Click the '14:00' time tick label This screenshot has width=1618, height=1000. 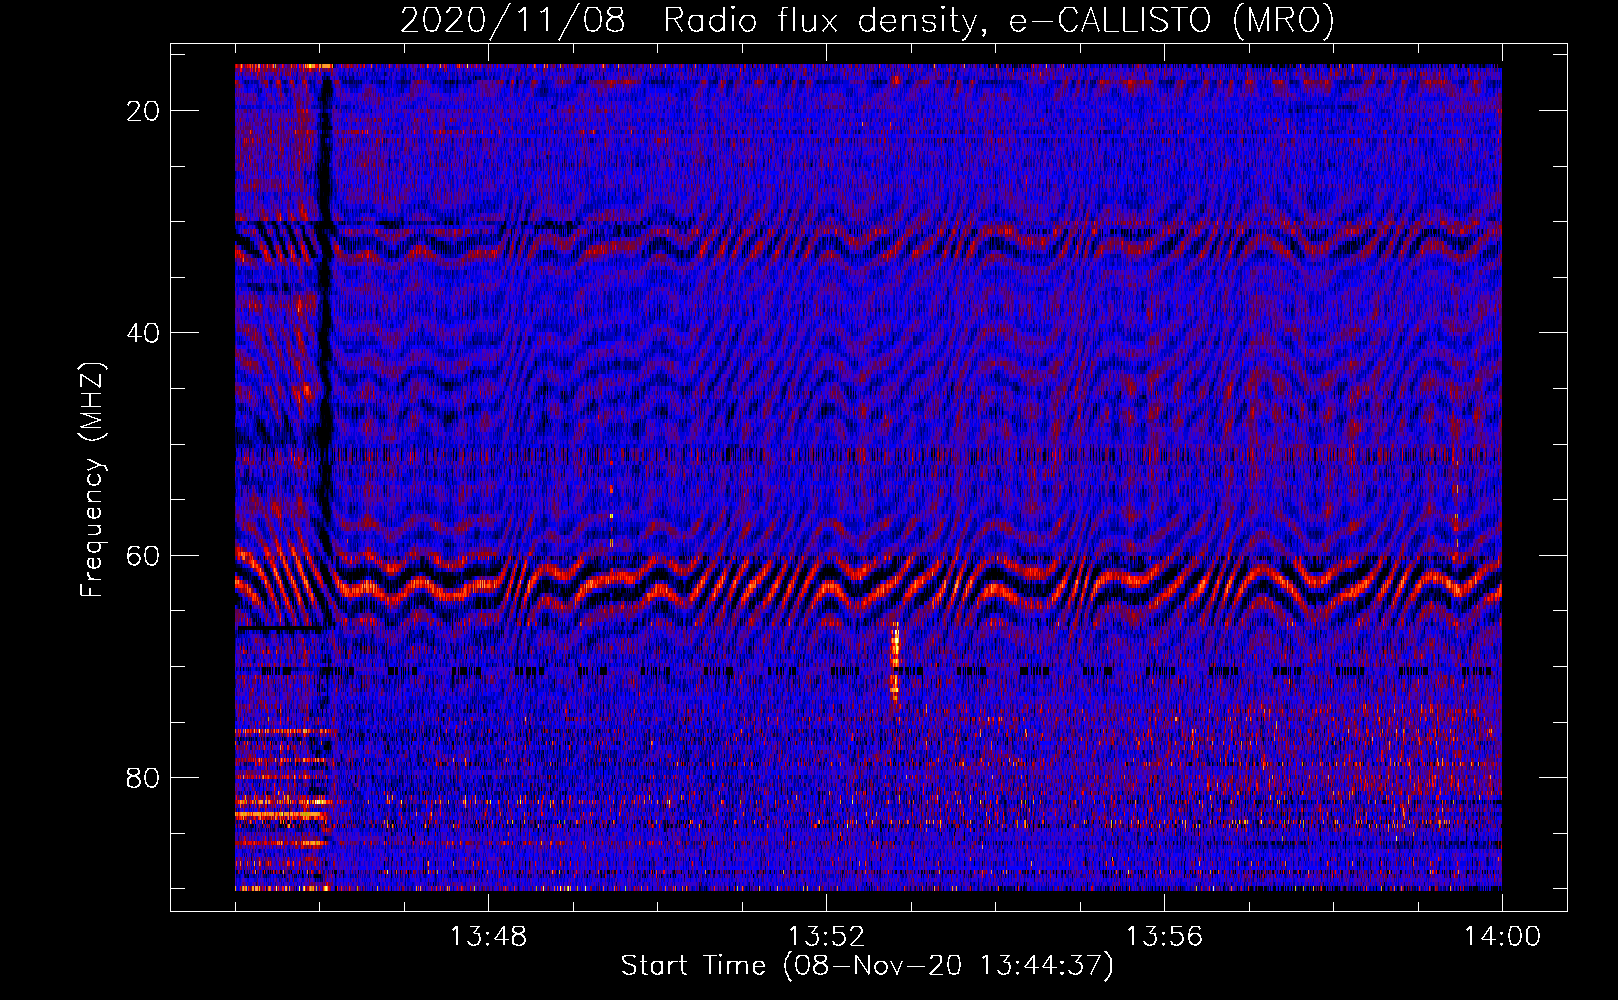point(1502,937)
